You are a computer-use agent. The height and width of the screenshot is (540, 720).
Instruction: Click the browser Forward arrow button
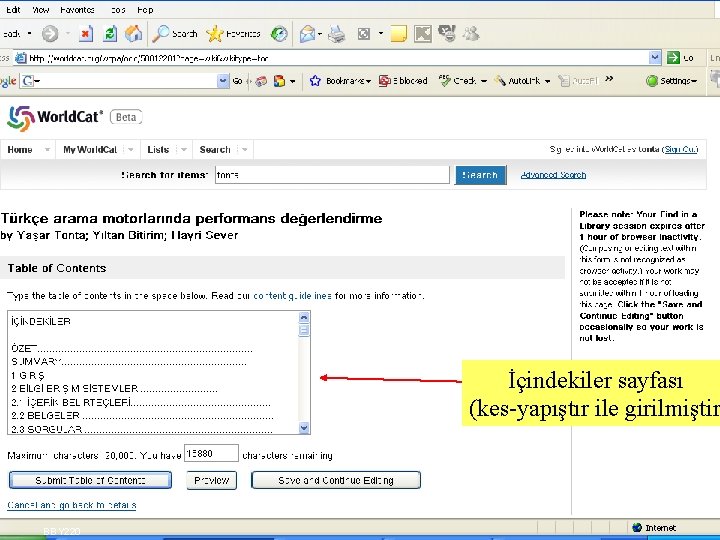(x=50, y=34)
